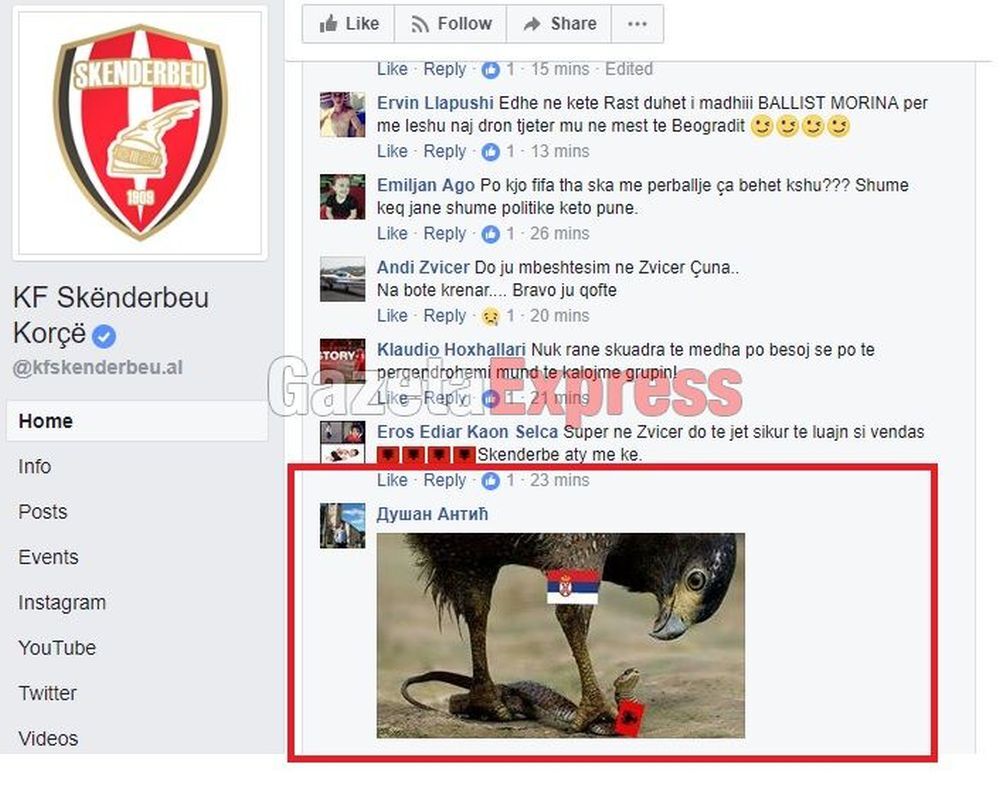Open the KF Skënderbeu logo profile picture

pos(140,133)
